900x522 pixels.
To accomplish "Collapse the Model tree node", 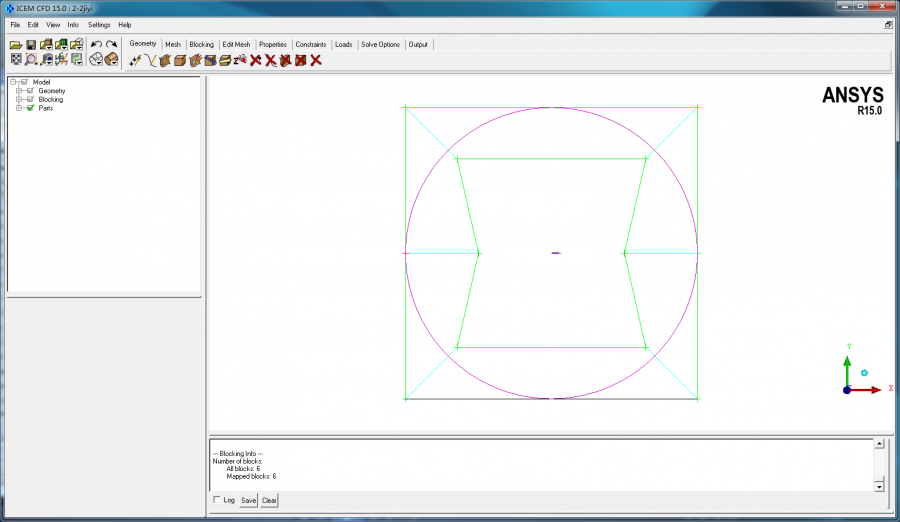I will (12, 82).
